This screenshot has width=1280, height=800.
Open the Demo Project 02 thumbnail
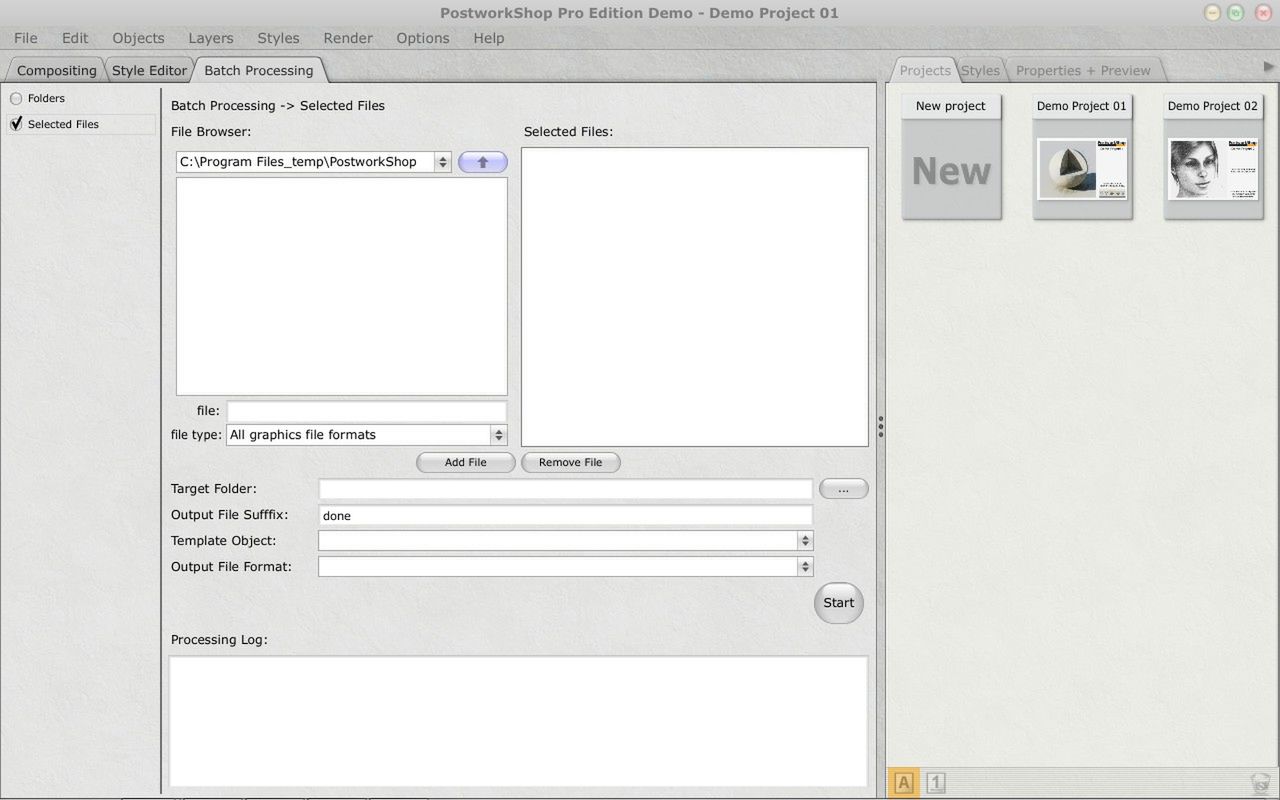(x=1213, y=158)
